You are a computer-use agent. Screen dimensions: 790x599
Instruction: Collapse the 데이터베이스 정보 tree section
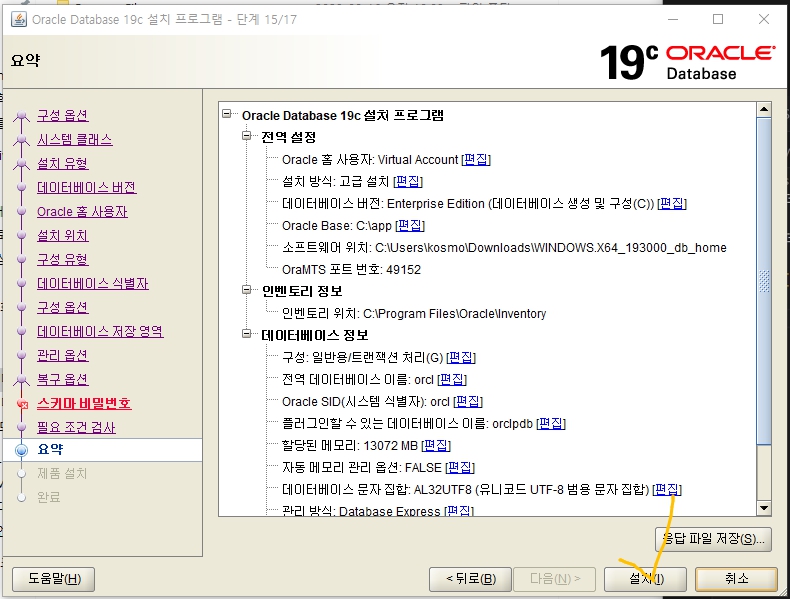click(x=246, y=334)
